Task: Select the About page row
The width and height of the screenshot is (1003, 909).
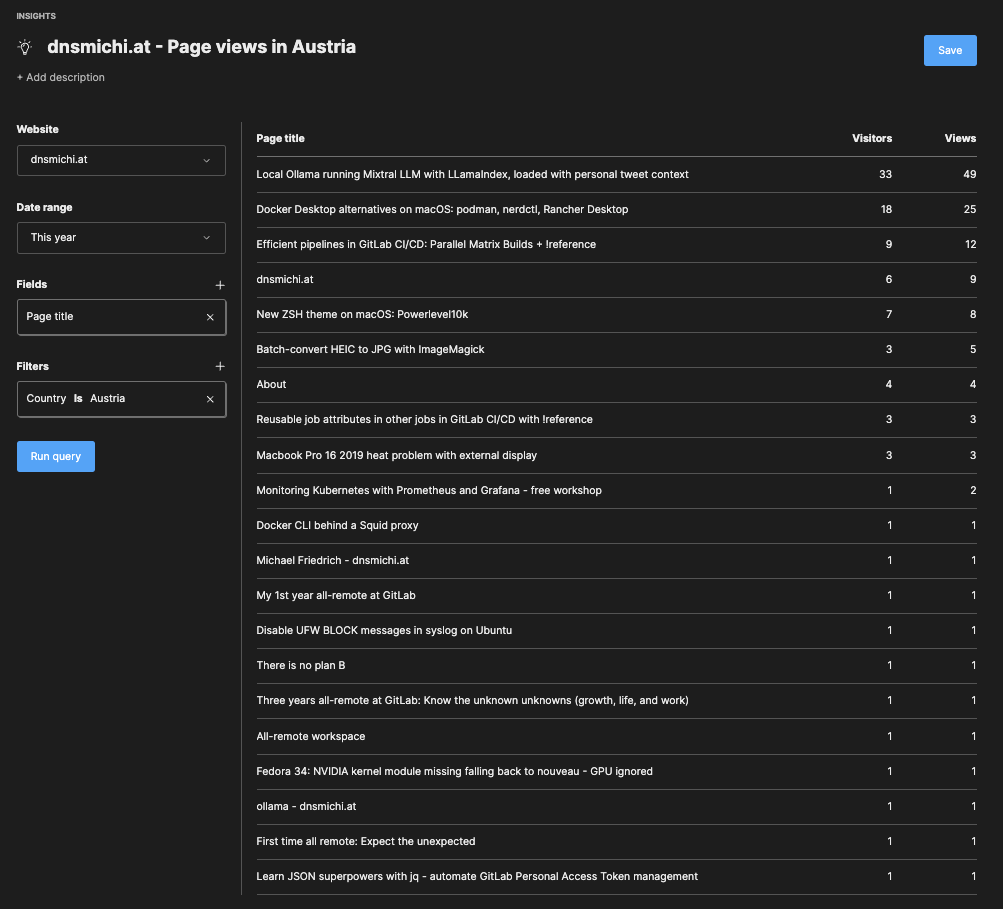Action: pos(271,385)
